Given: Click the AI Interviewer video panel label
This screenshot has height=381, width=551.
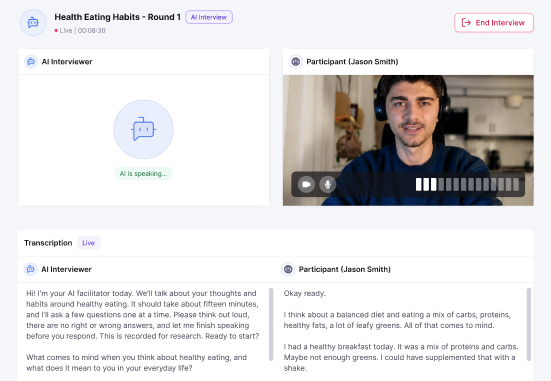Looking at the screenshot, I should click(67, 62).
